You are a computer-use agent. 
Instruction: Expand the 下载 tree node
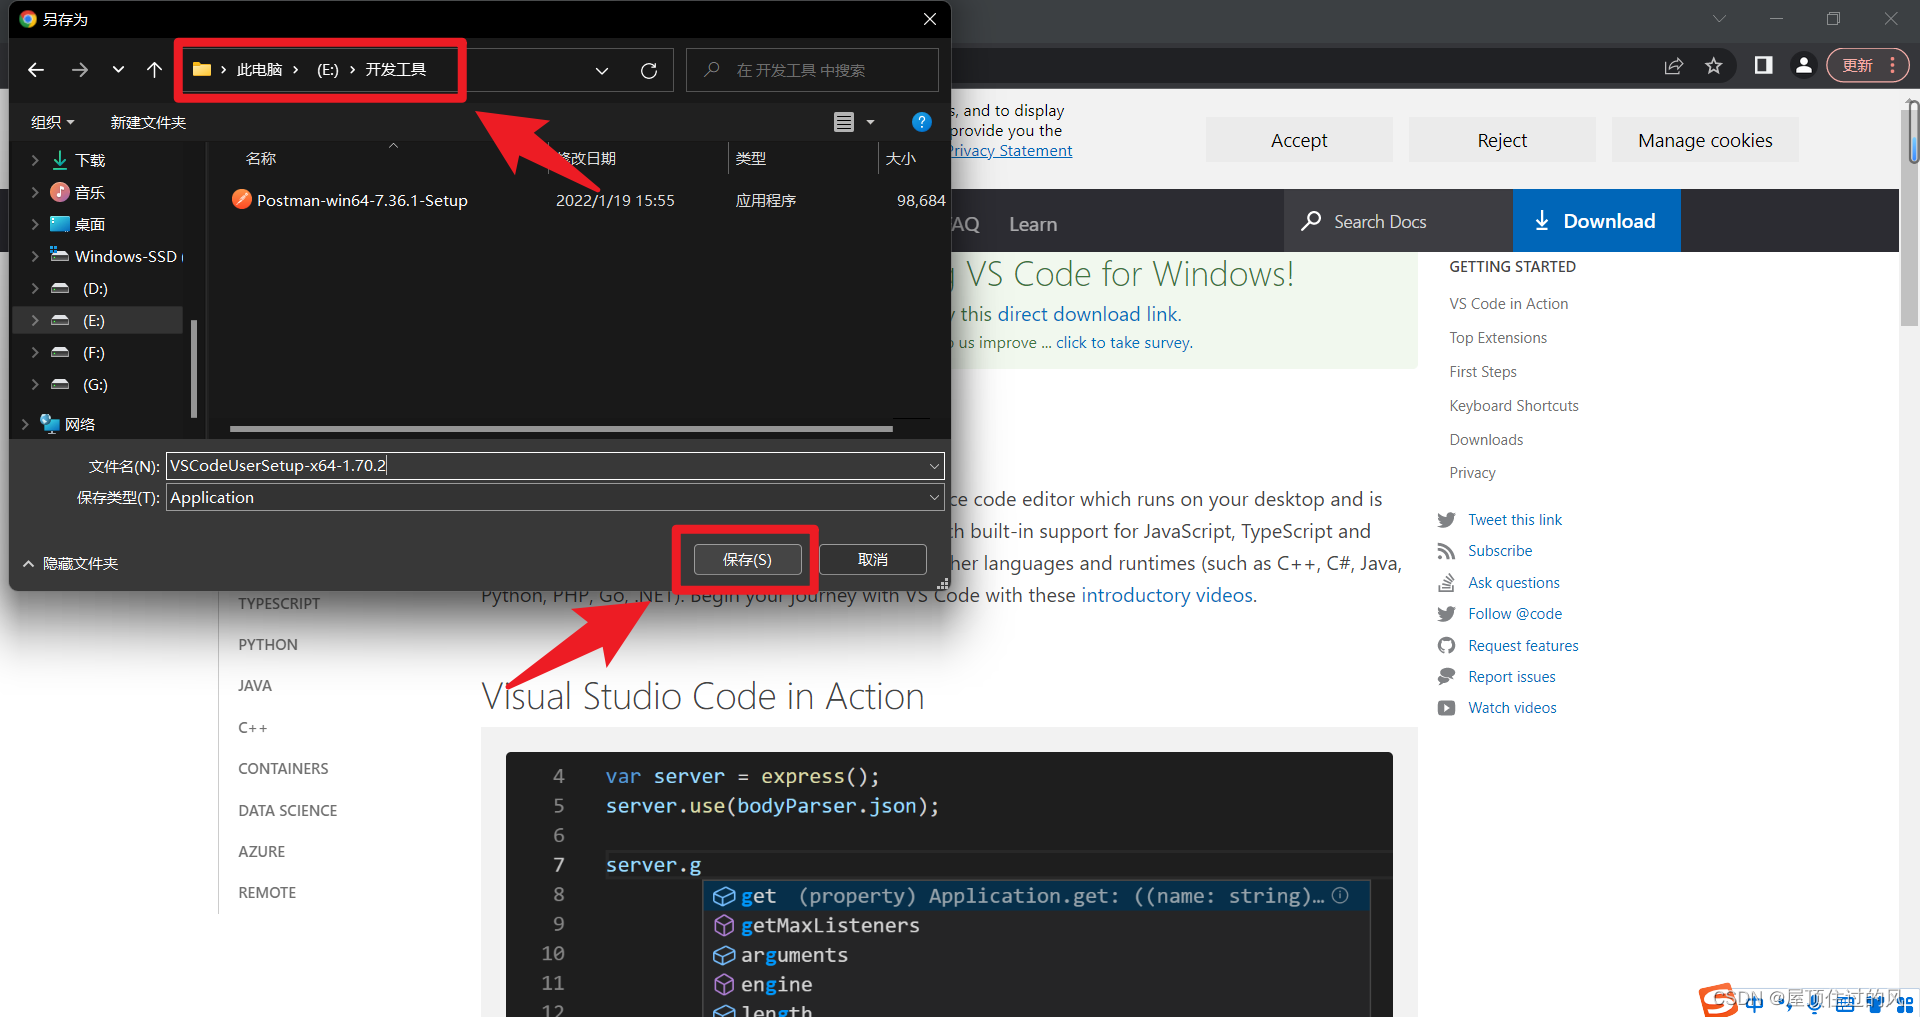[x=35, y=160]
